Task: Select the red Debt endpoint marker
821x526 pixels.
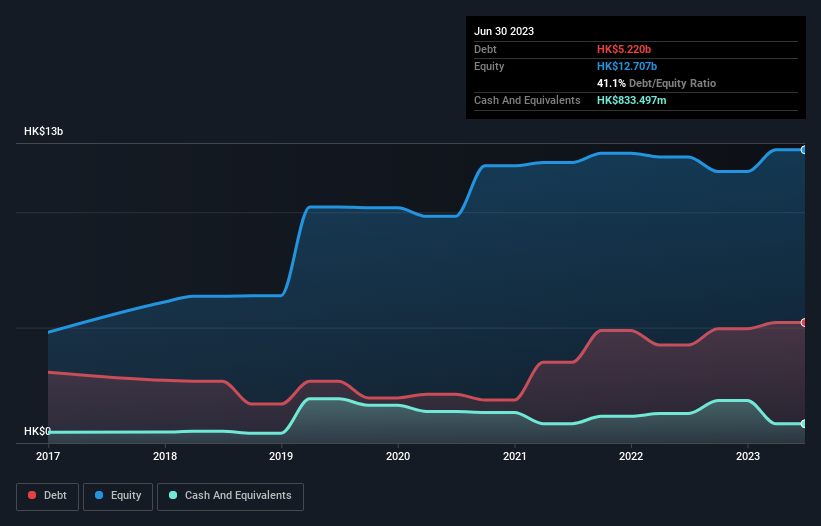Action: (x=804, y=322)
